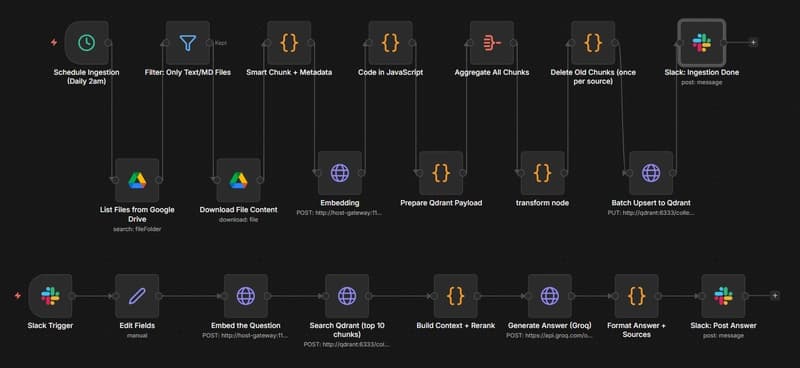Click the Schedule Ingestion lightning trigger indicator
The width and height of the screenshot is (800, 368).
(x=54, y=43)
